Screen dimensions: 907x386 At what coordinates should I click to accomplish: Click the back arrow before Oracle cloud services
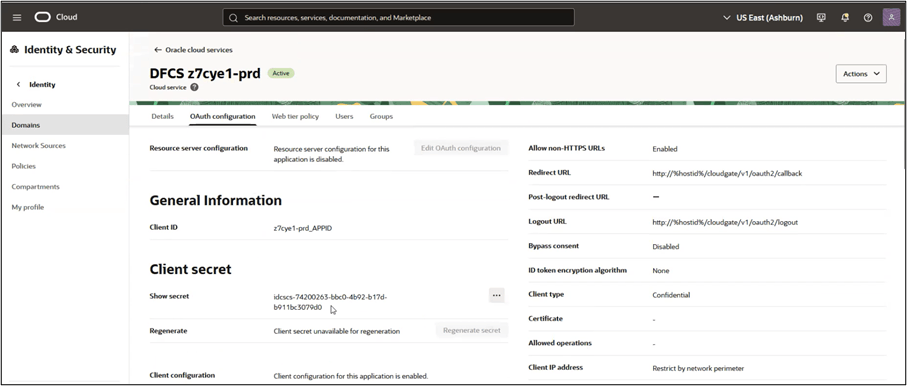click(x=157, y=50)
